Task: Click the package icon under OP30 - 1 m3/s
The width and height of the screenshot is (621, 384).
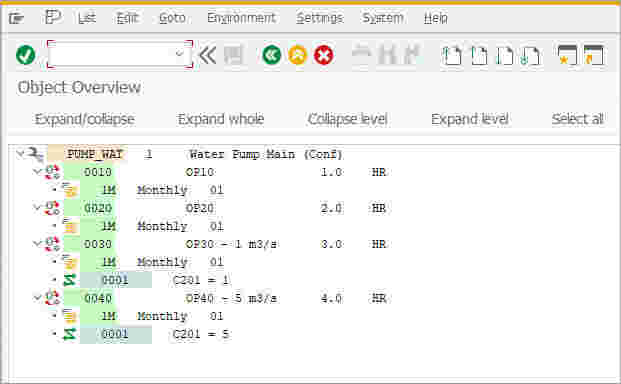Action: [x=70, y=262]
